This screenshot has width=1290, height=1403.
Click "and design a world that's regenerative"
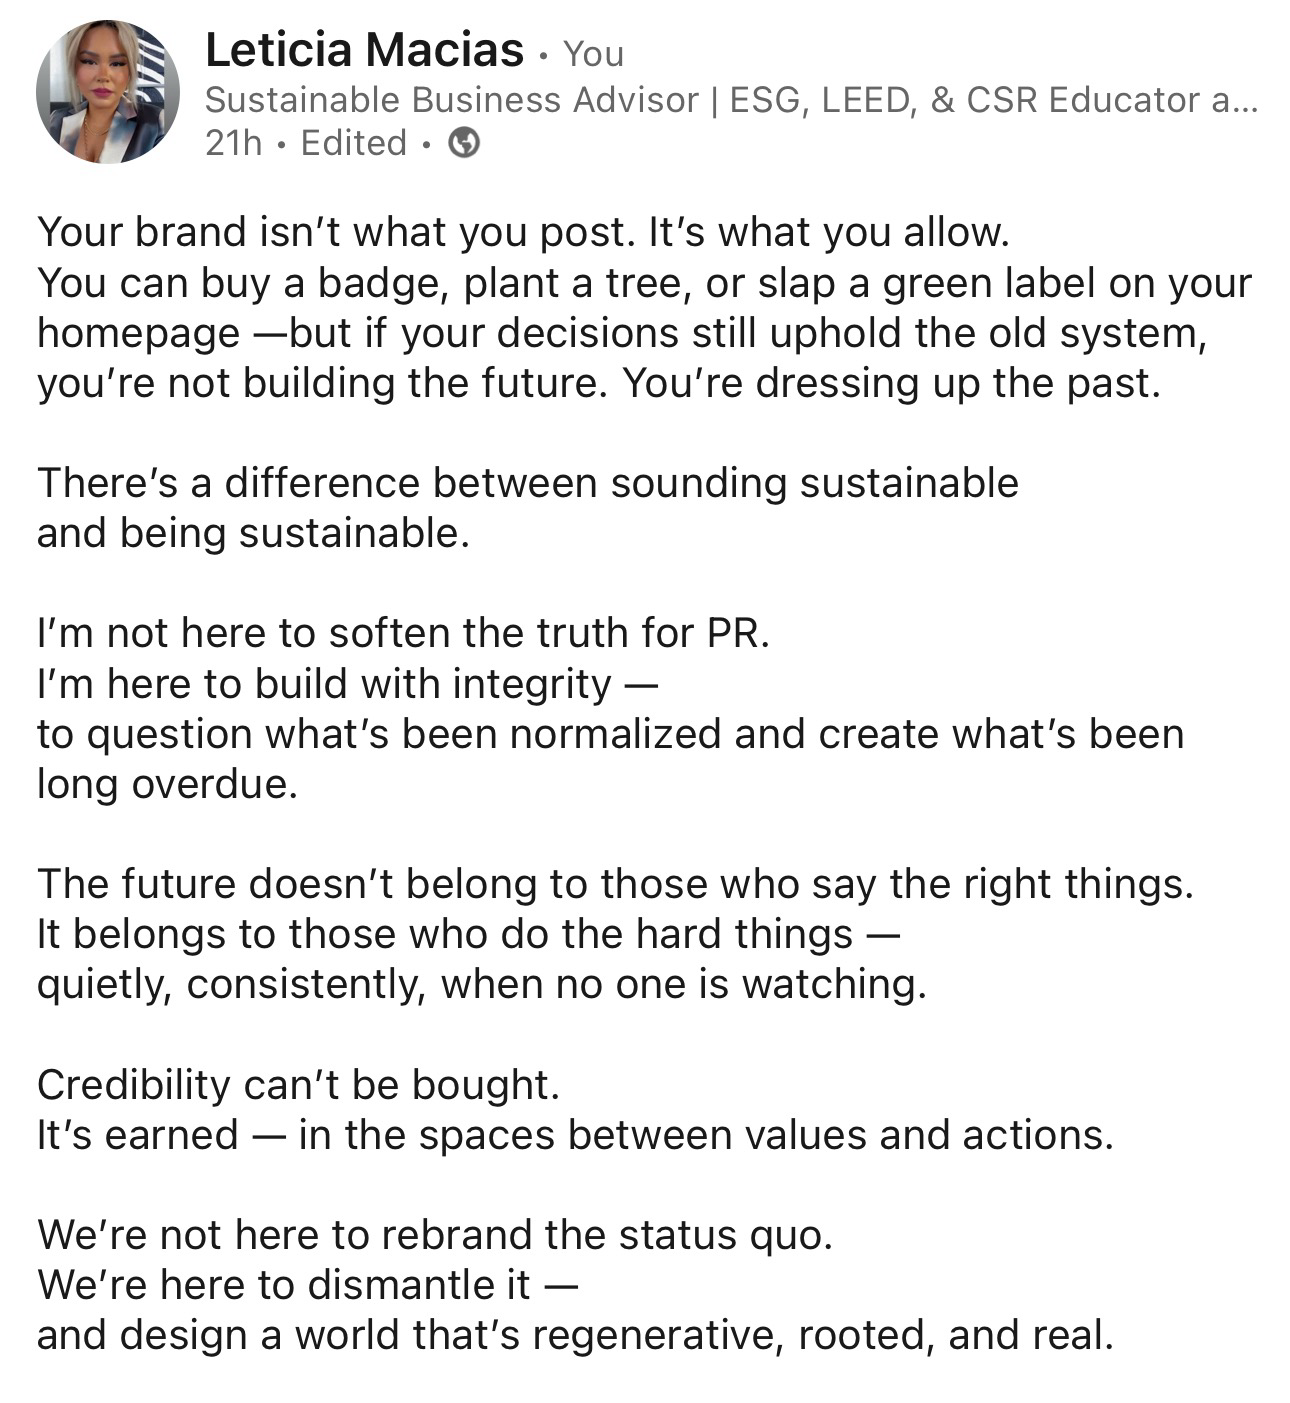tap(575, 1336)
